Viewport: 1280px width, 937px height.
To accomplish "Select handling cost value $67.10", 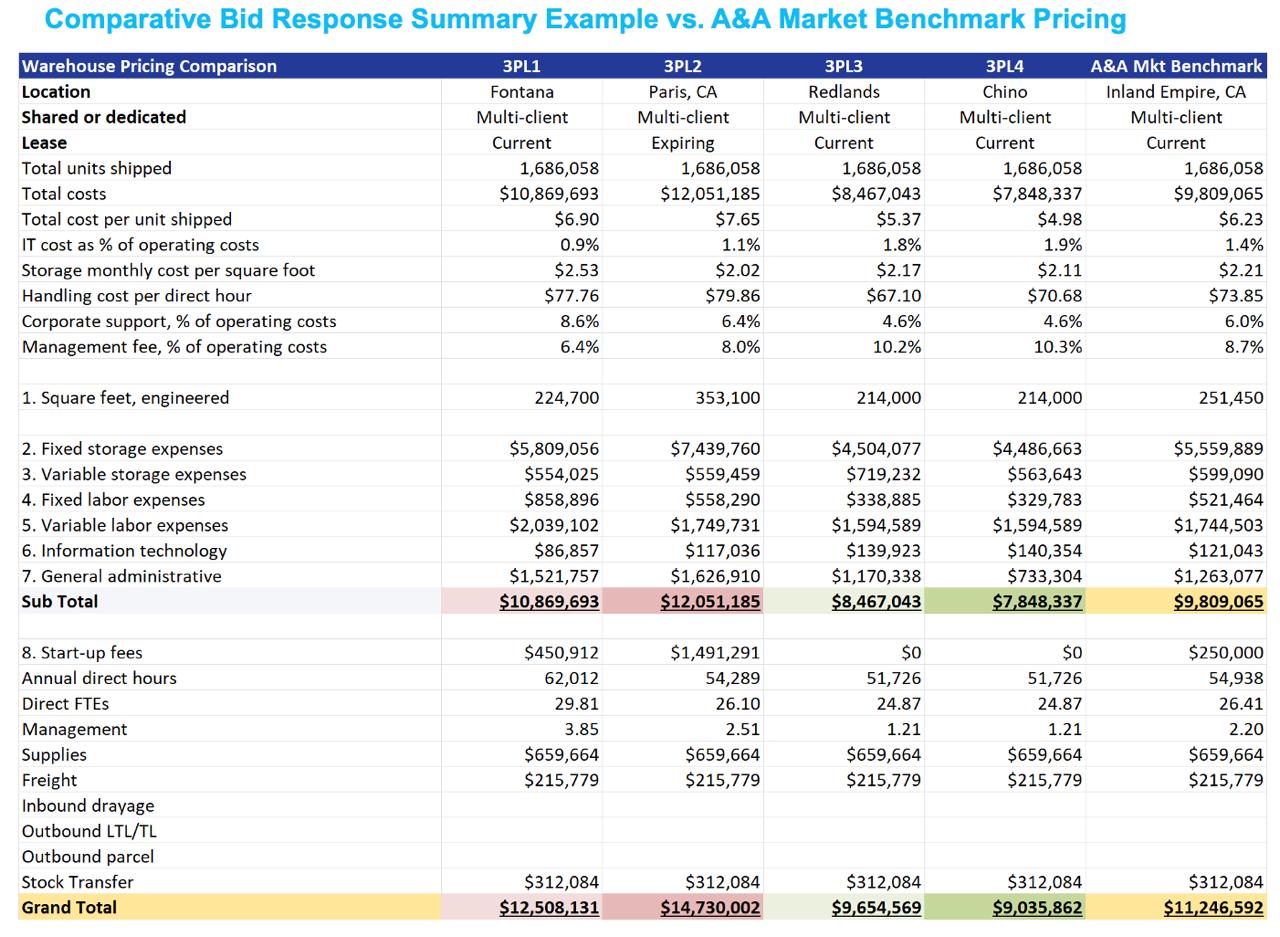I will 894,296.
